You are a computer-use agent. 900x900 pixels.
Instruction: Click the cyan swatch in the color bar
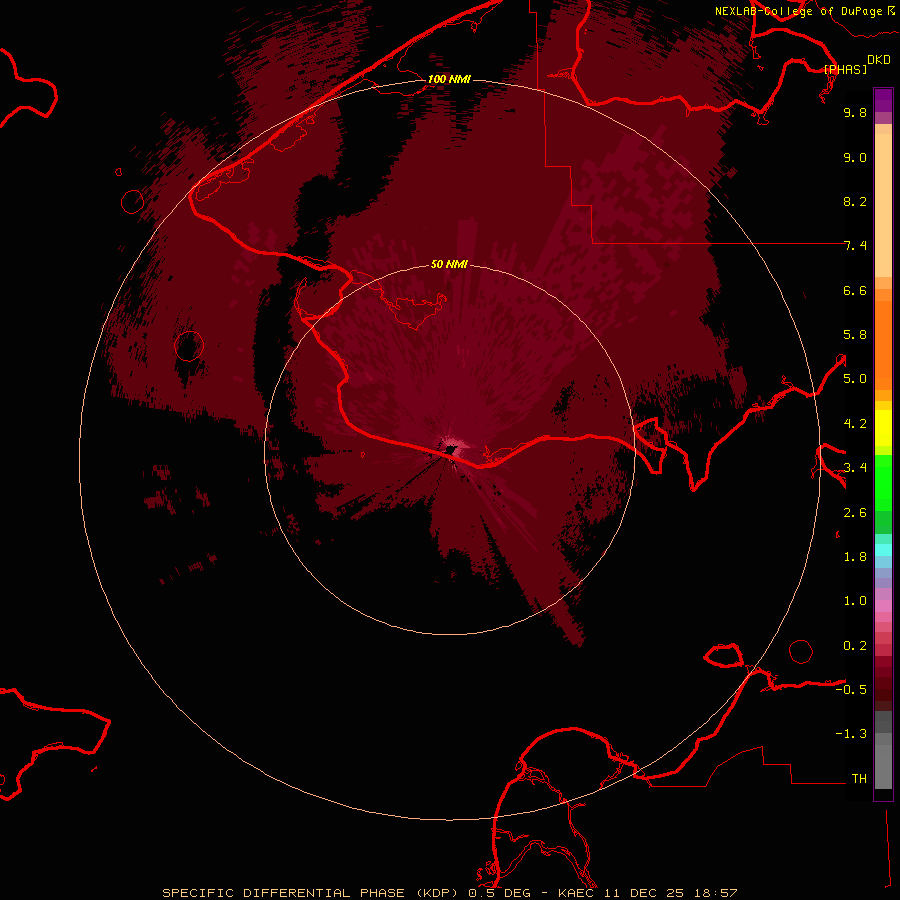click(883, 550)
